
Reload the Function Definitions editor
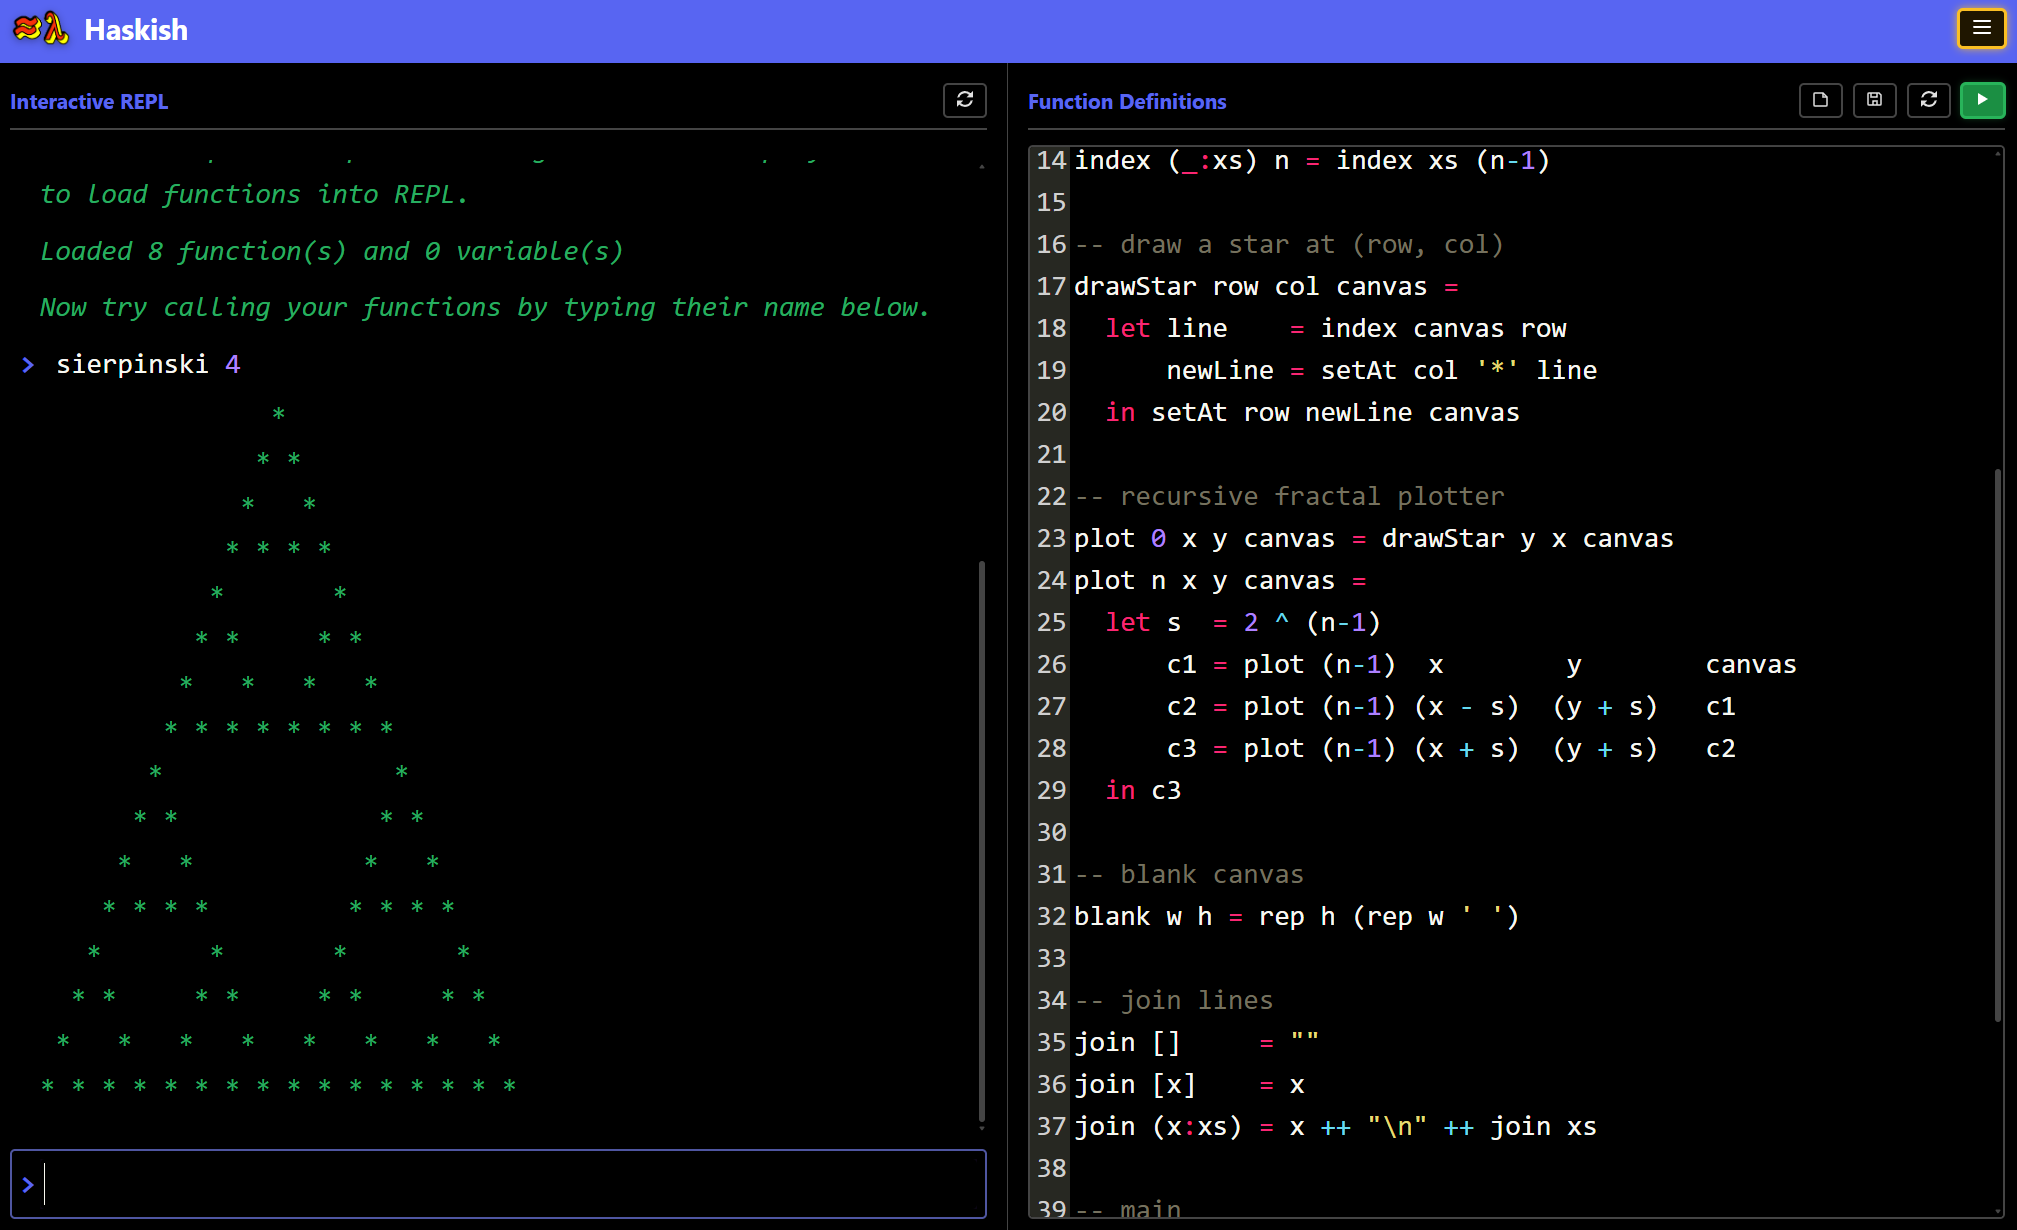[1928, 100]
